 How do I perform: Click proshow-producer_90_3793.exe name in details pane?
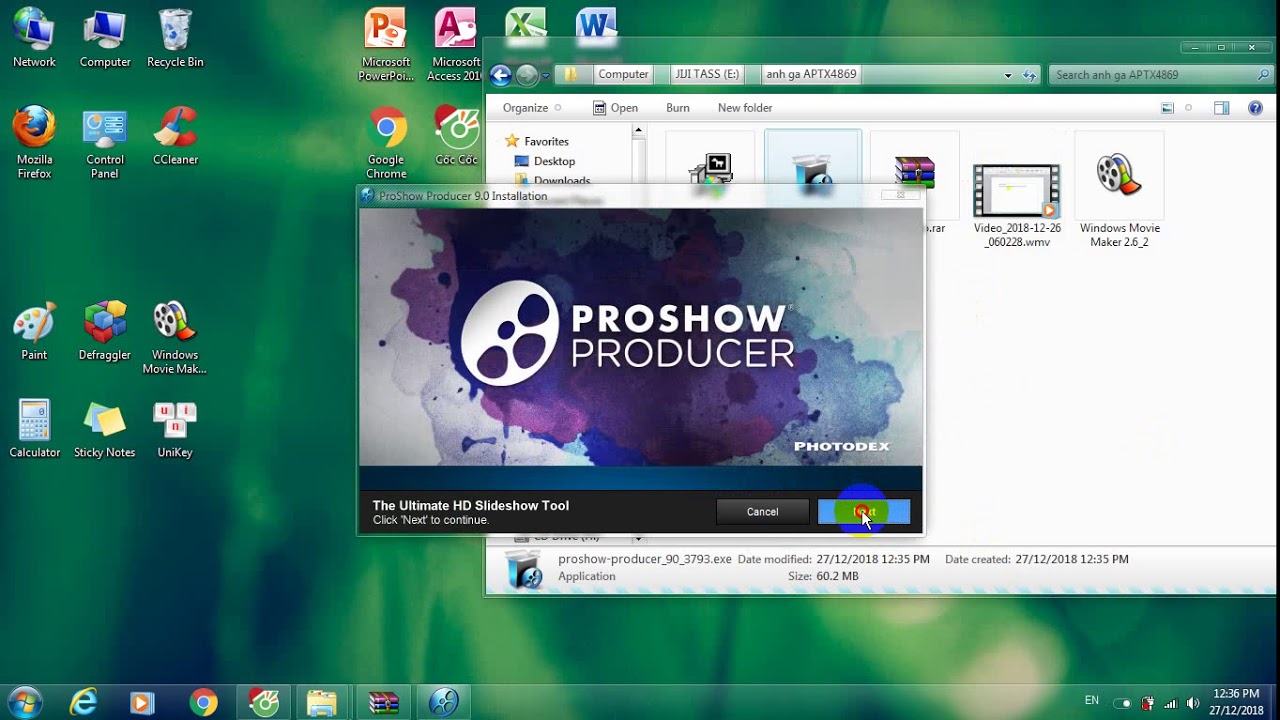pos(645,559)
